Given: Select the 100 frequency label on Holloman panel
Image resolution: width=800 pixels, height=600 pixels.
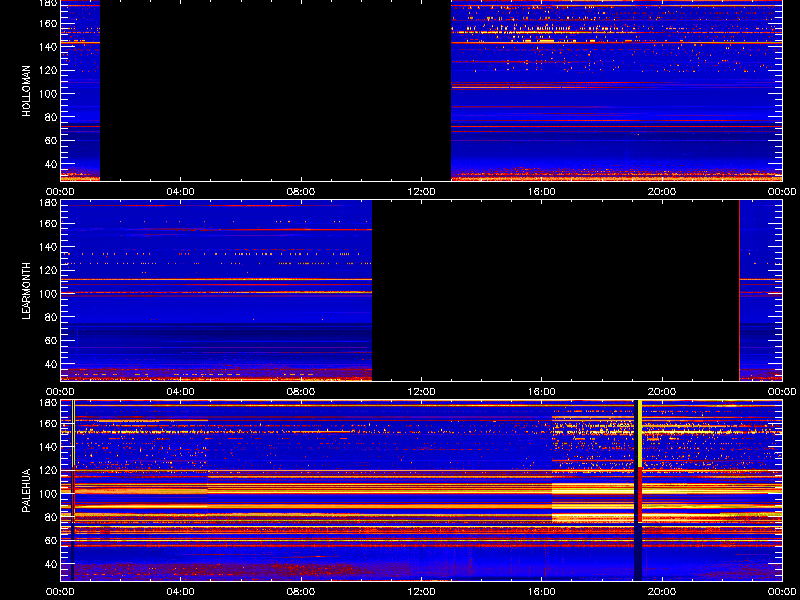Looking at the screenshot, I should point(47,94).
